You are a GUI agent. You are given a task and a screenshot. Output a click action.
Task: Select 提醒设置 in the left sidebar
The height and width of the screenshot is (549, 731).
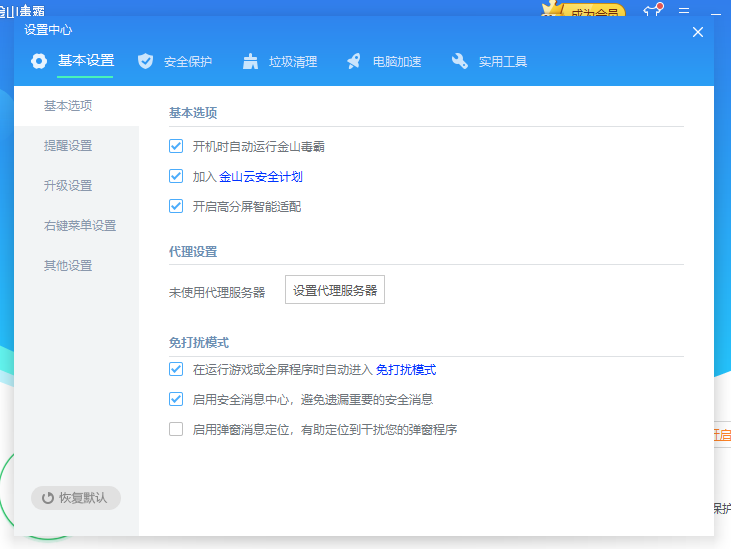pos(68,146)
